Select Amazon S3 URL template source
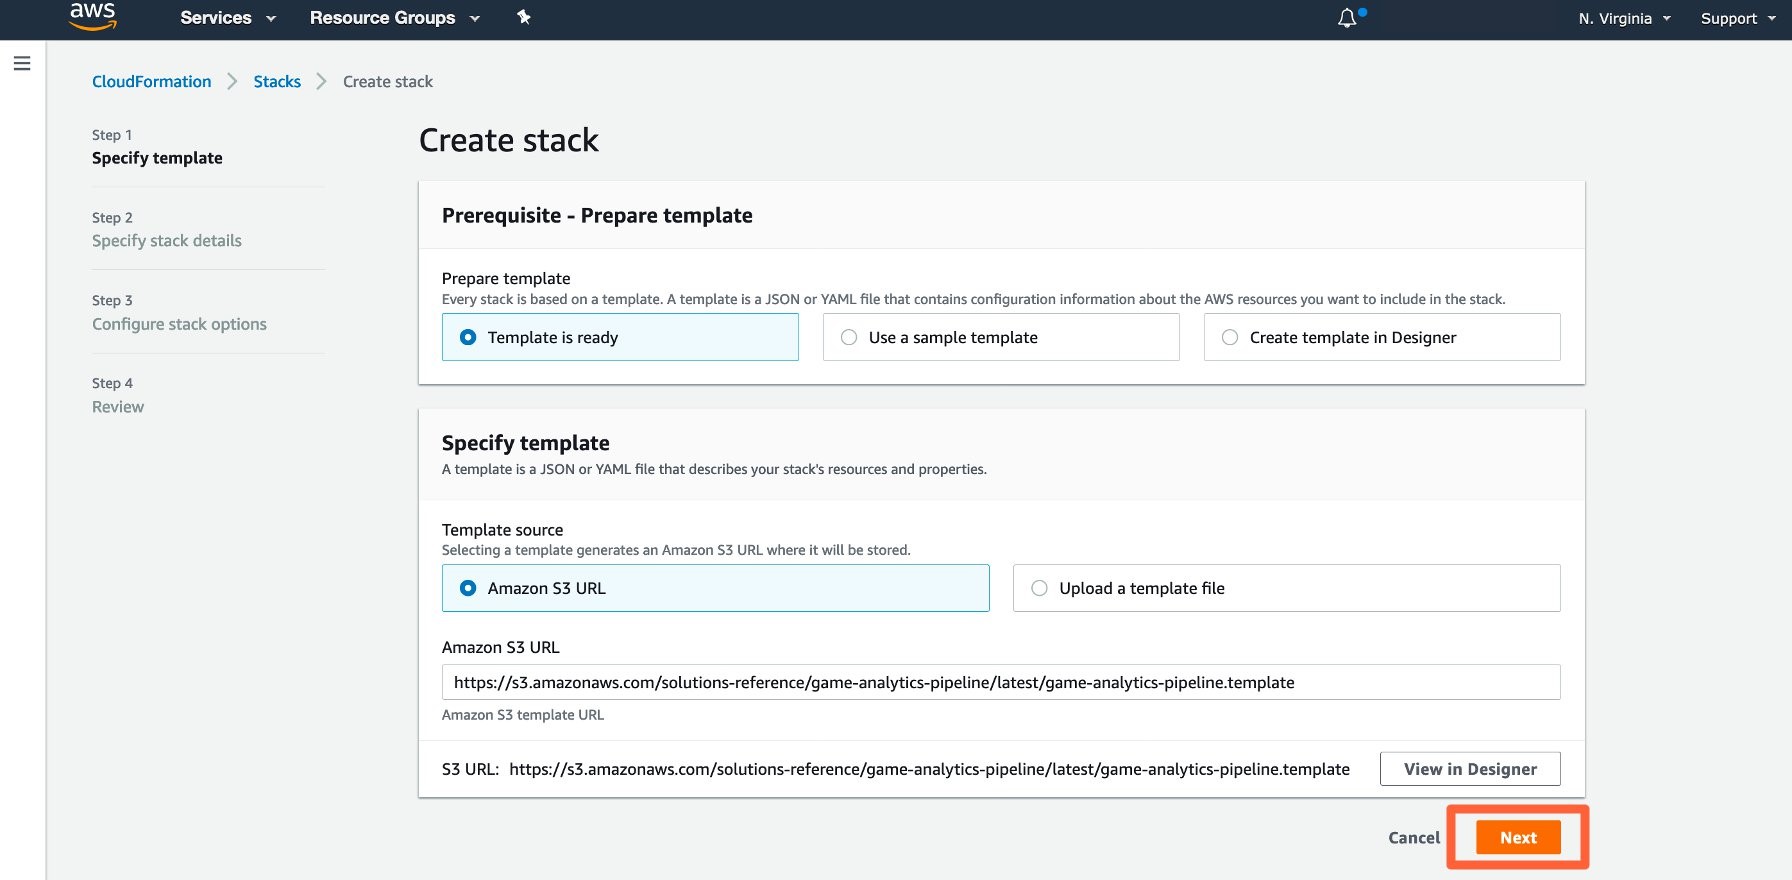 716,588
